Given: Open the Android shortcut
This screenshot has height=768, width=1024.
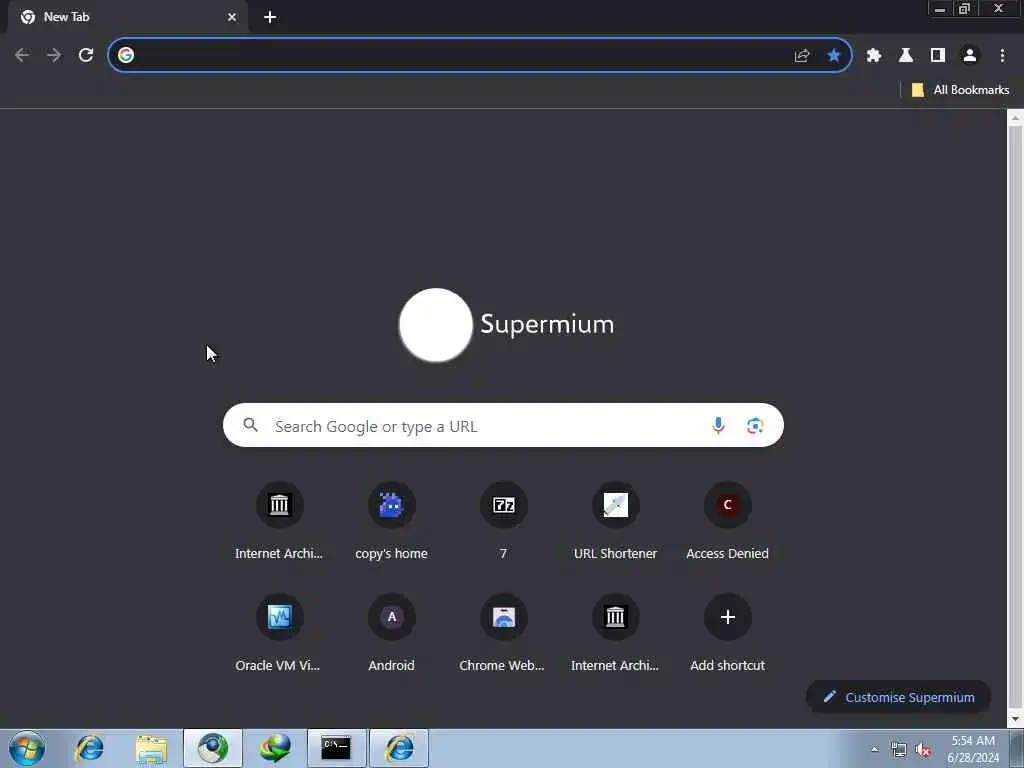Looking at the screenshot, I should pyautogui.click(x=391, y=633).
